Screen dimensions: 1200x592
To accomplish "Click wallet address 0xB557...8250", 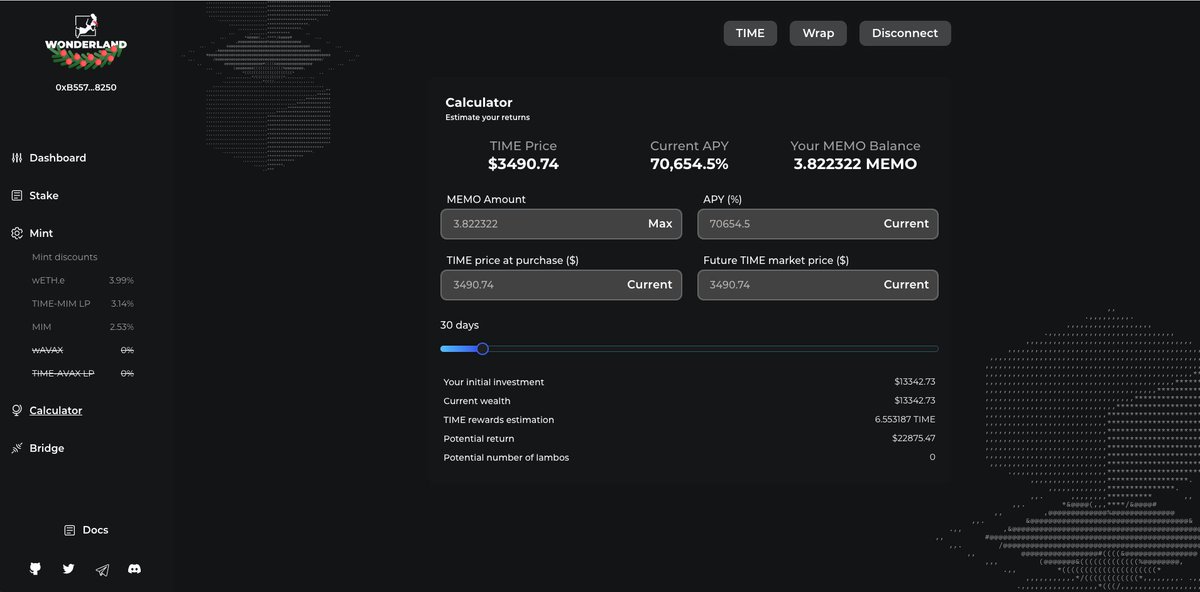I will [x=86, y=87].
